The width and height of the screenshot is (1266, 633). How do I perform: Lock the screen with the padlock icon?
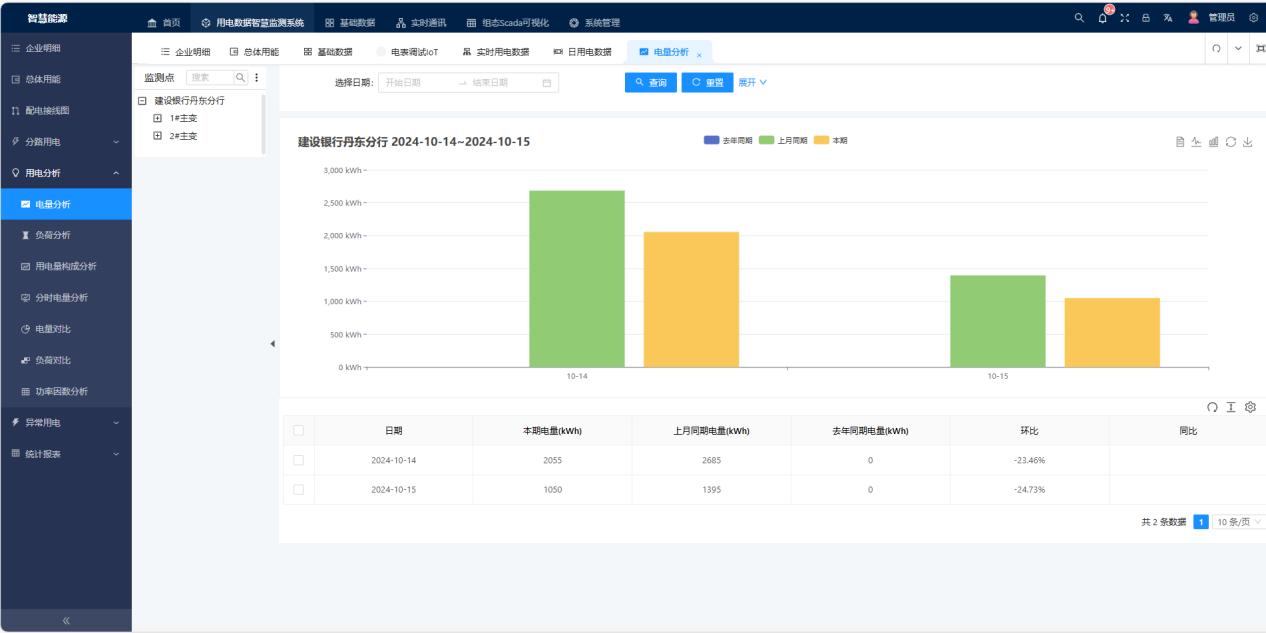click(x=1147, y=17)
